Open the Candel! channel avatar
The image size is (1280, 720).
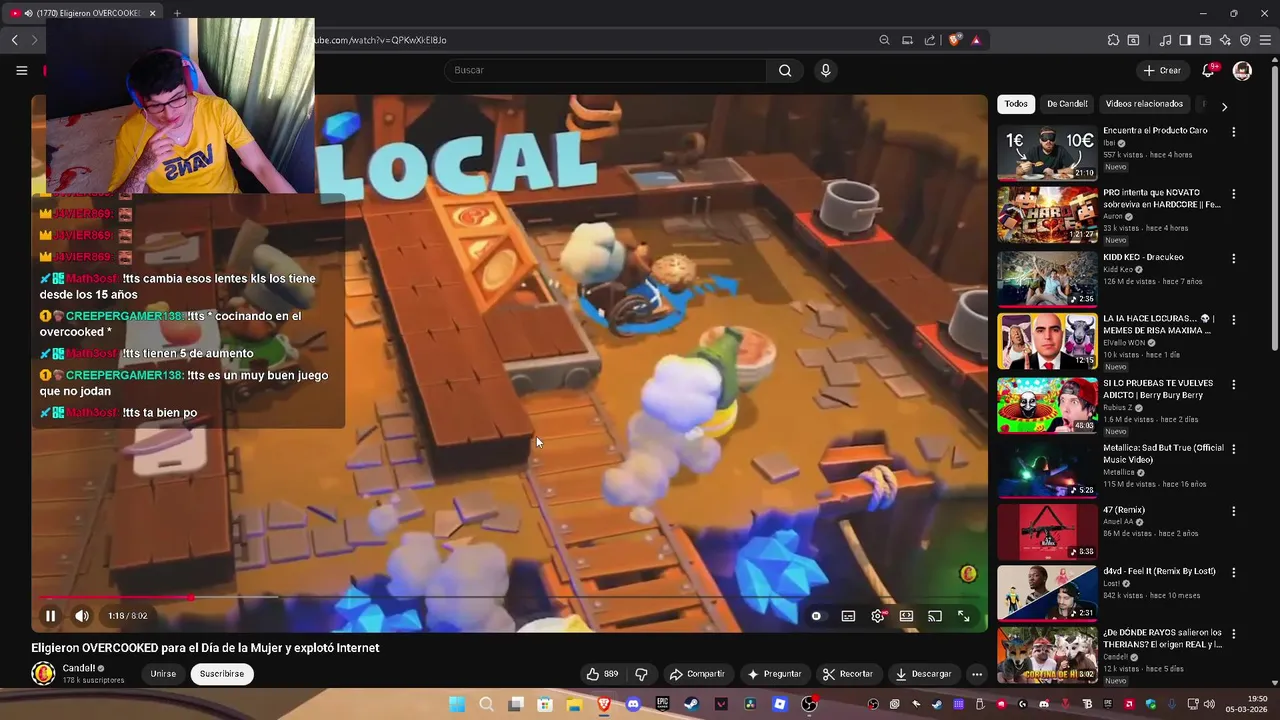pos(43,674)
